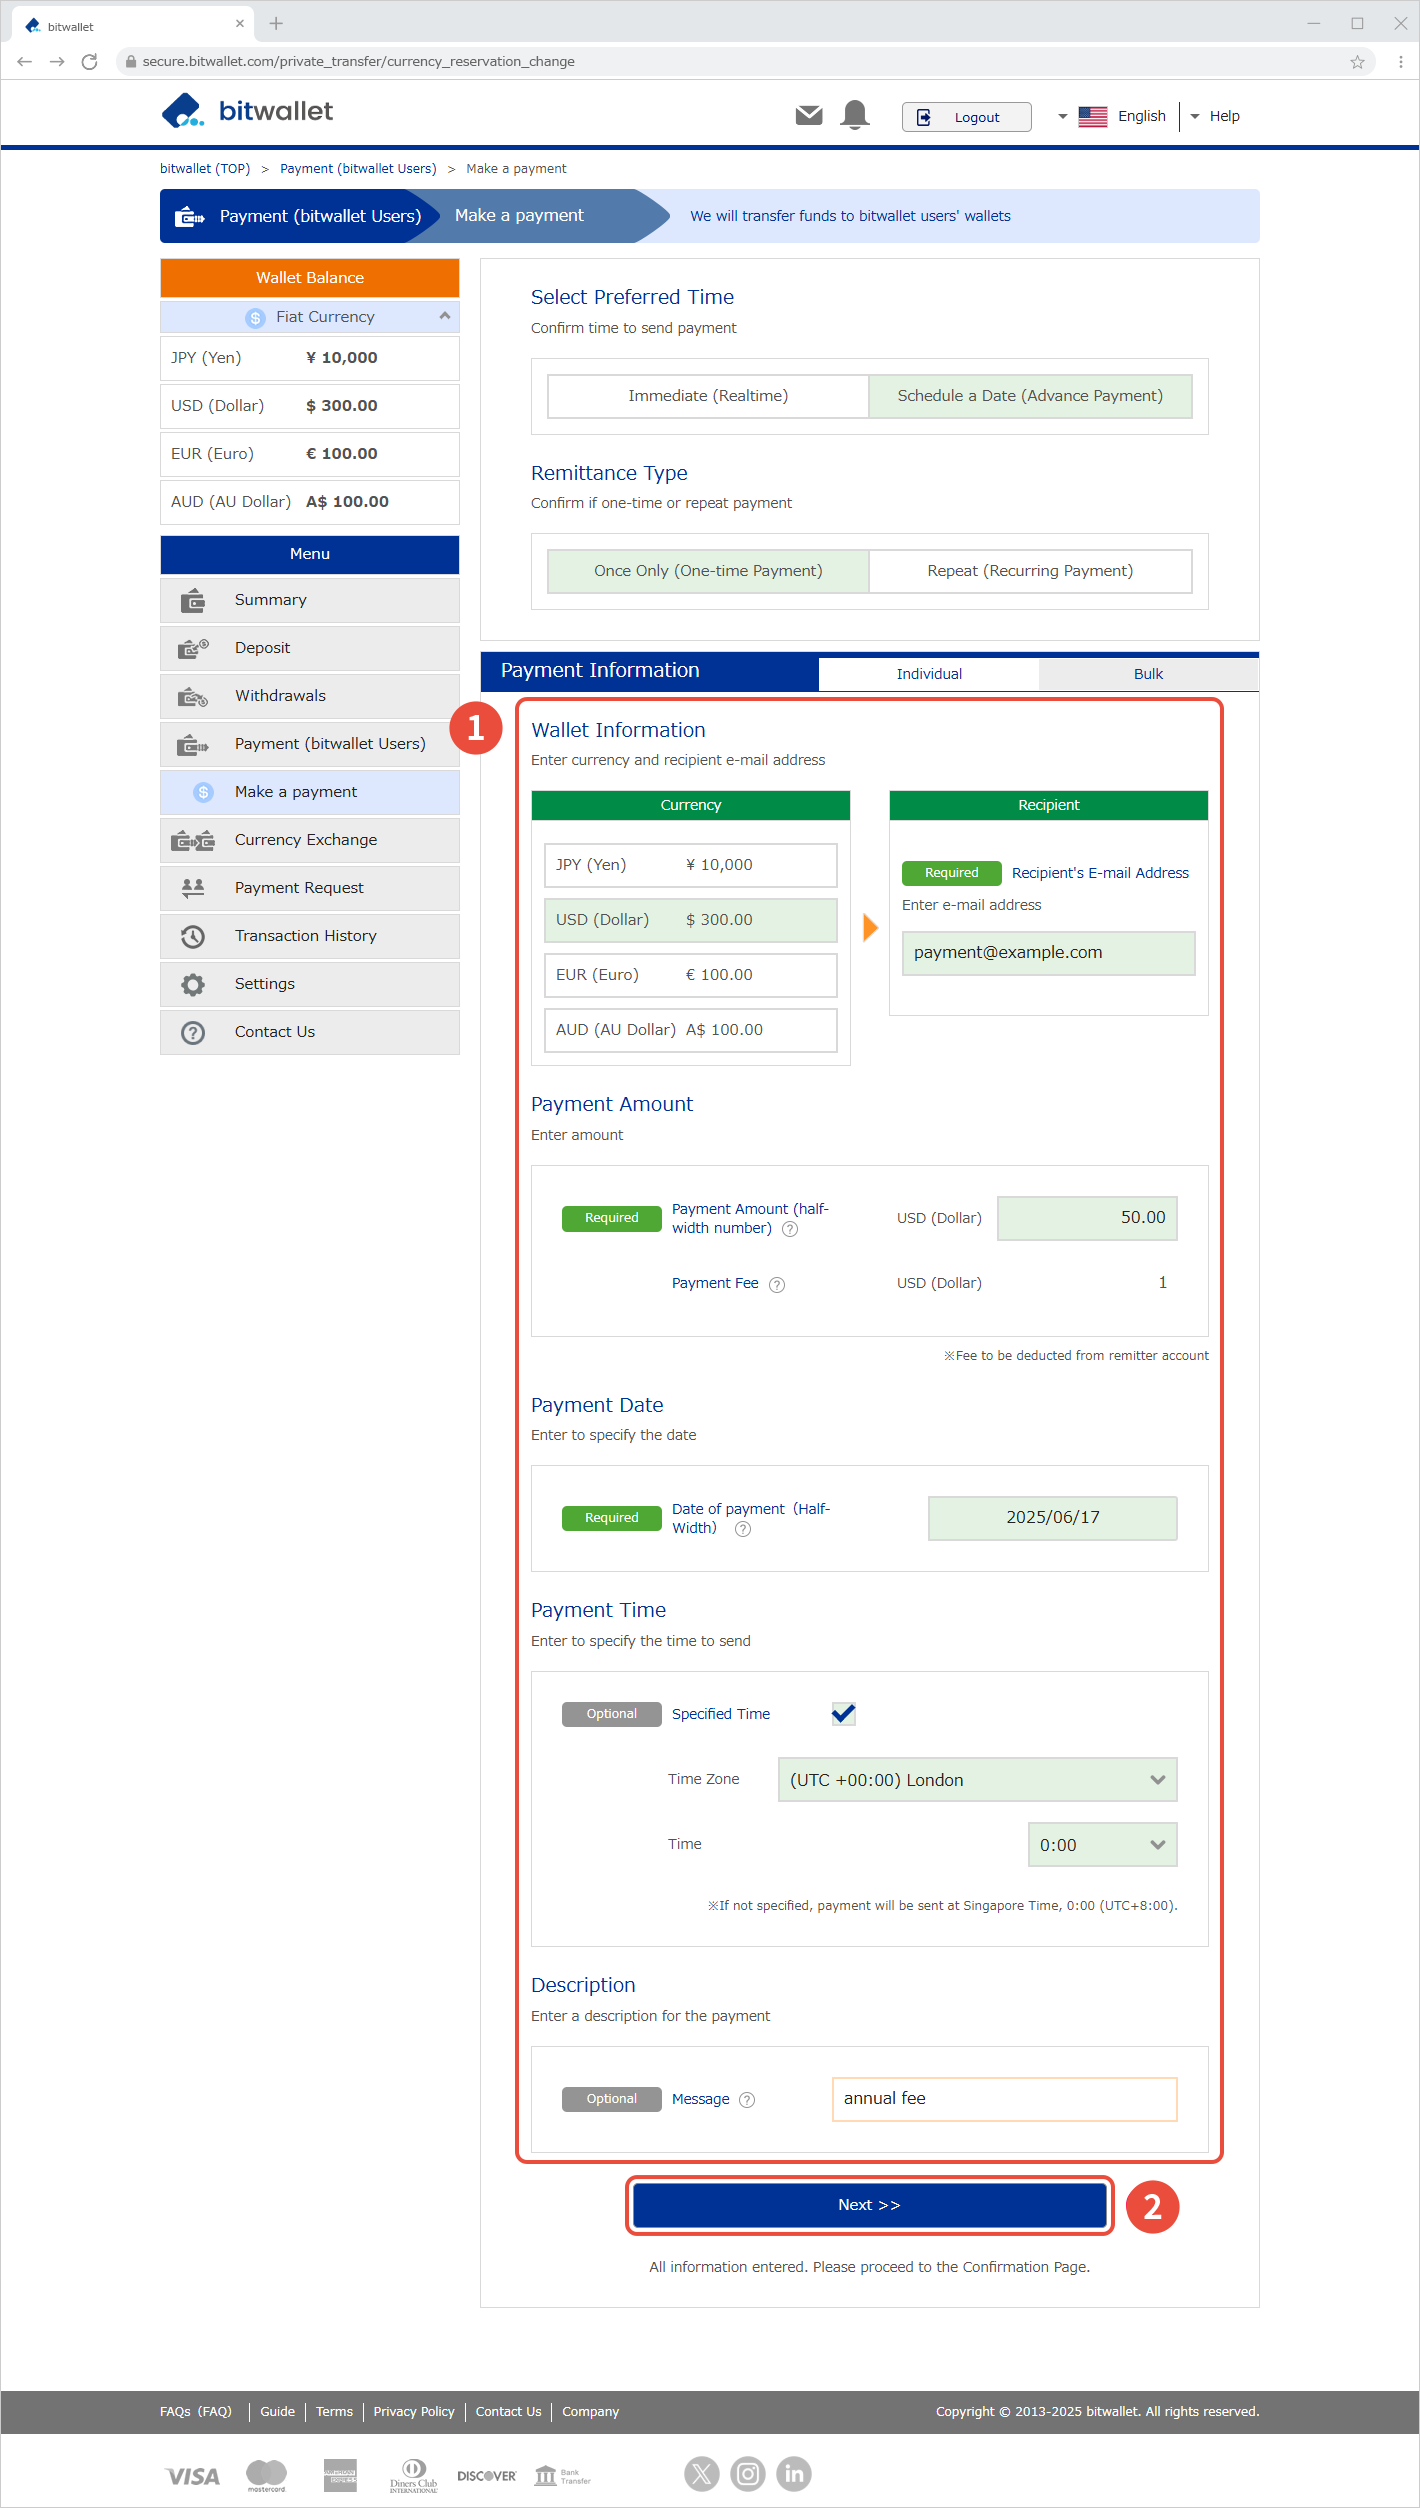Click help icon beside Message label
The height and width of the screenshot is (2508, 1420).
(x=747, y=2100)
